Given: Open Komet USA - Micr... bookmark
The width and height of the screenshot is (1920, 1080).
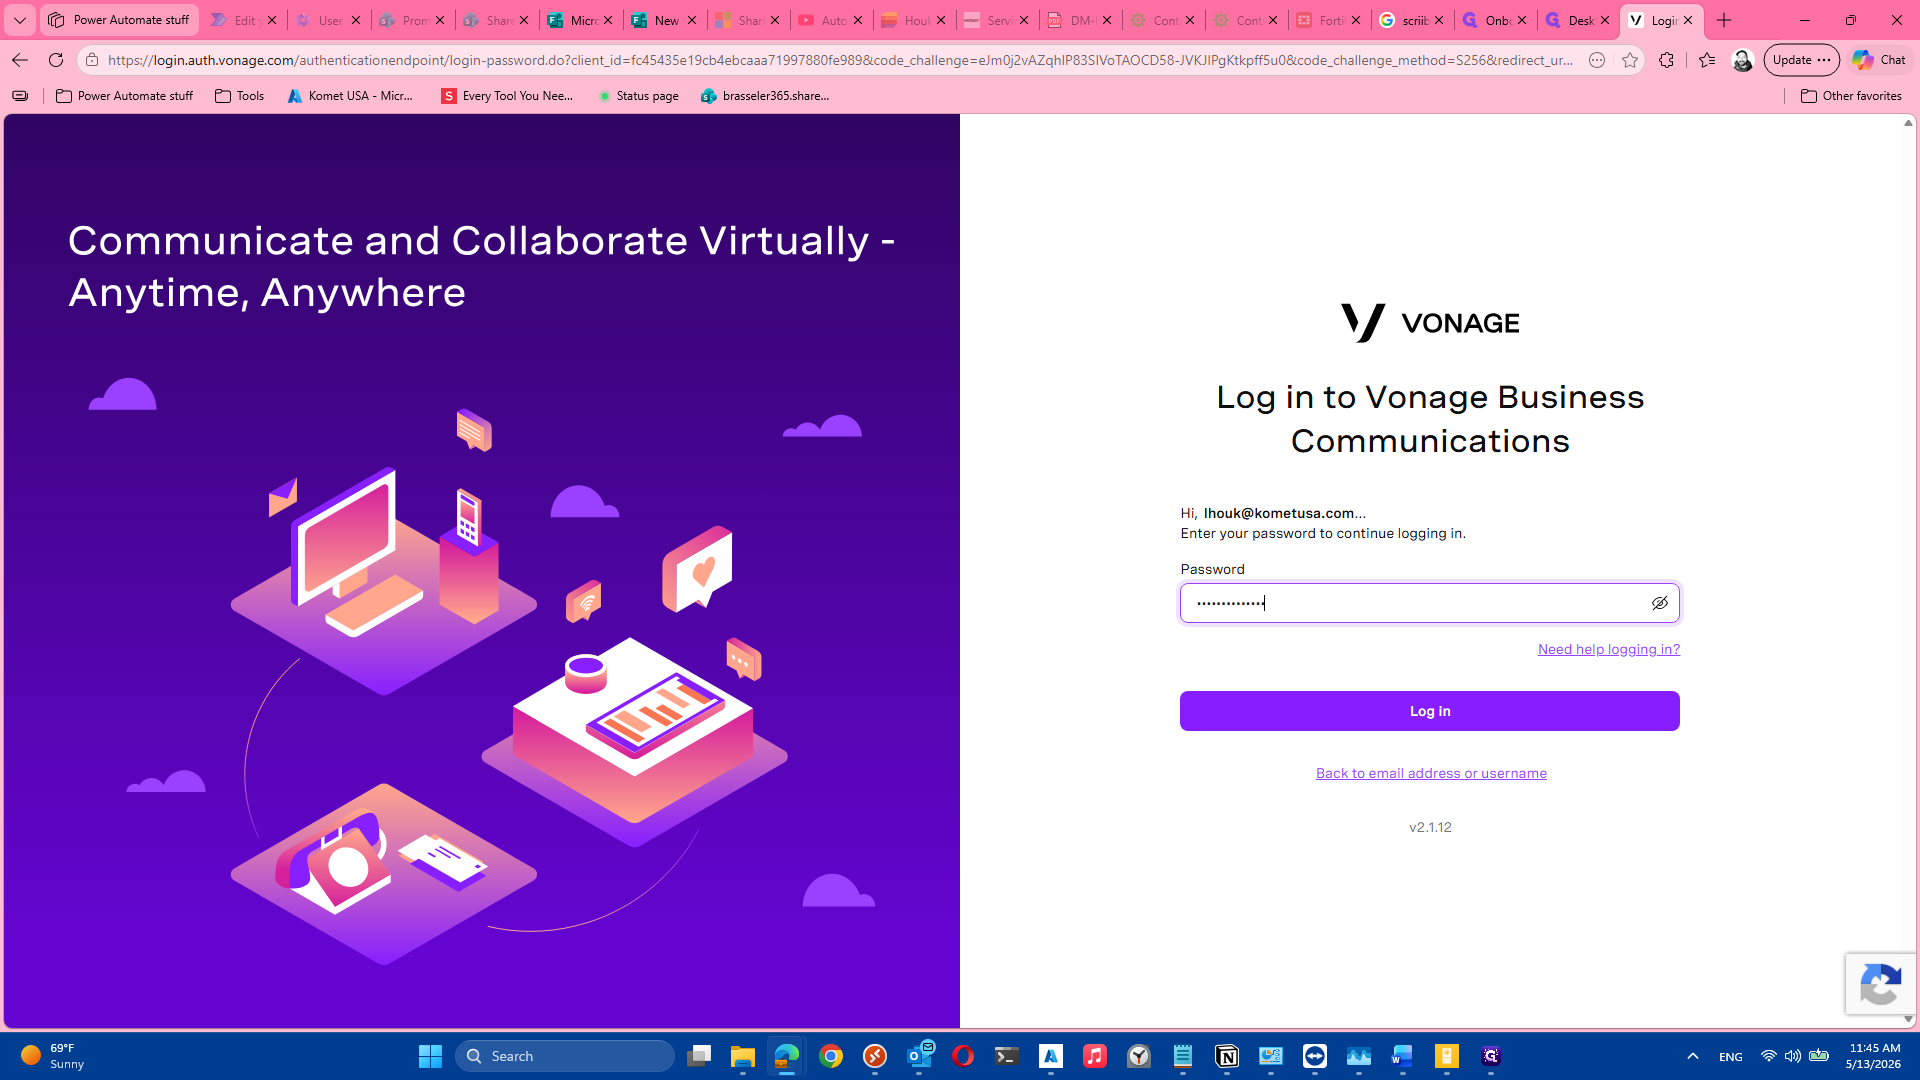Looking at the screenshot, I should click(351, 96).
